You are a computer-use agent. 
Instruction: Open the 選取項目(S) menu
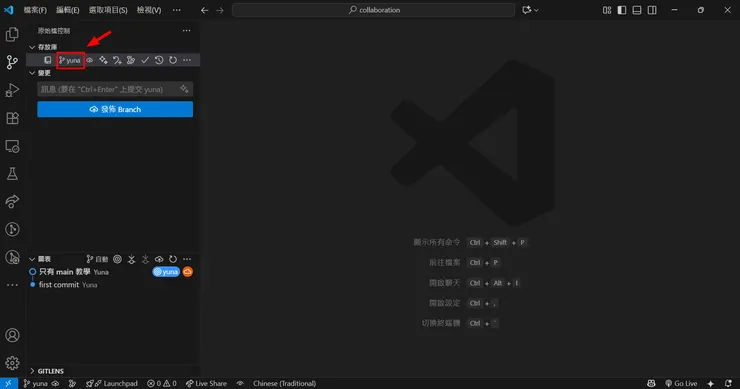(108, 10)
